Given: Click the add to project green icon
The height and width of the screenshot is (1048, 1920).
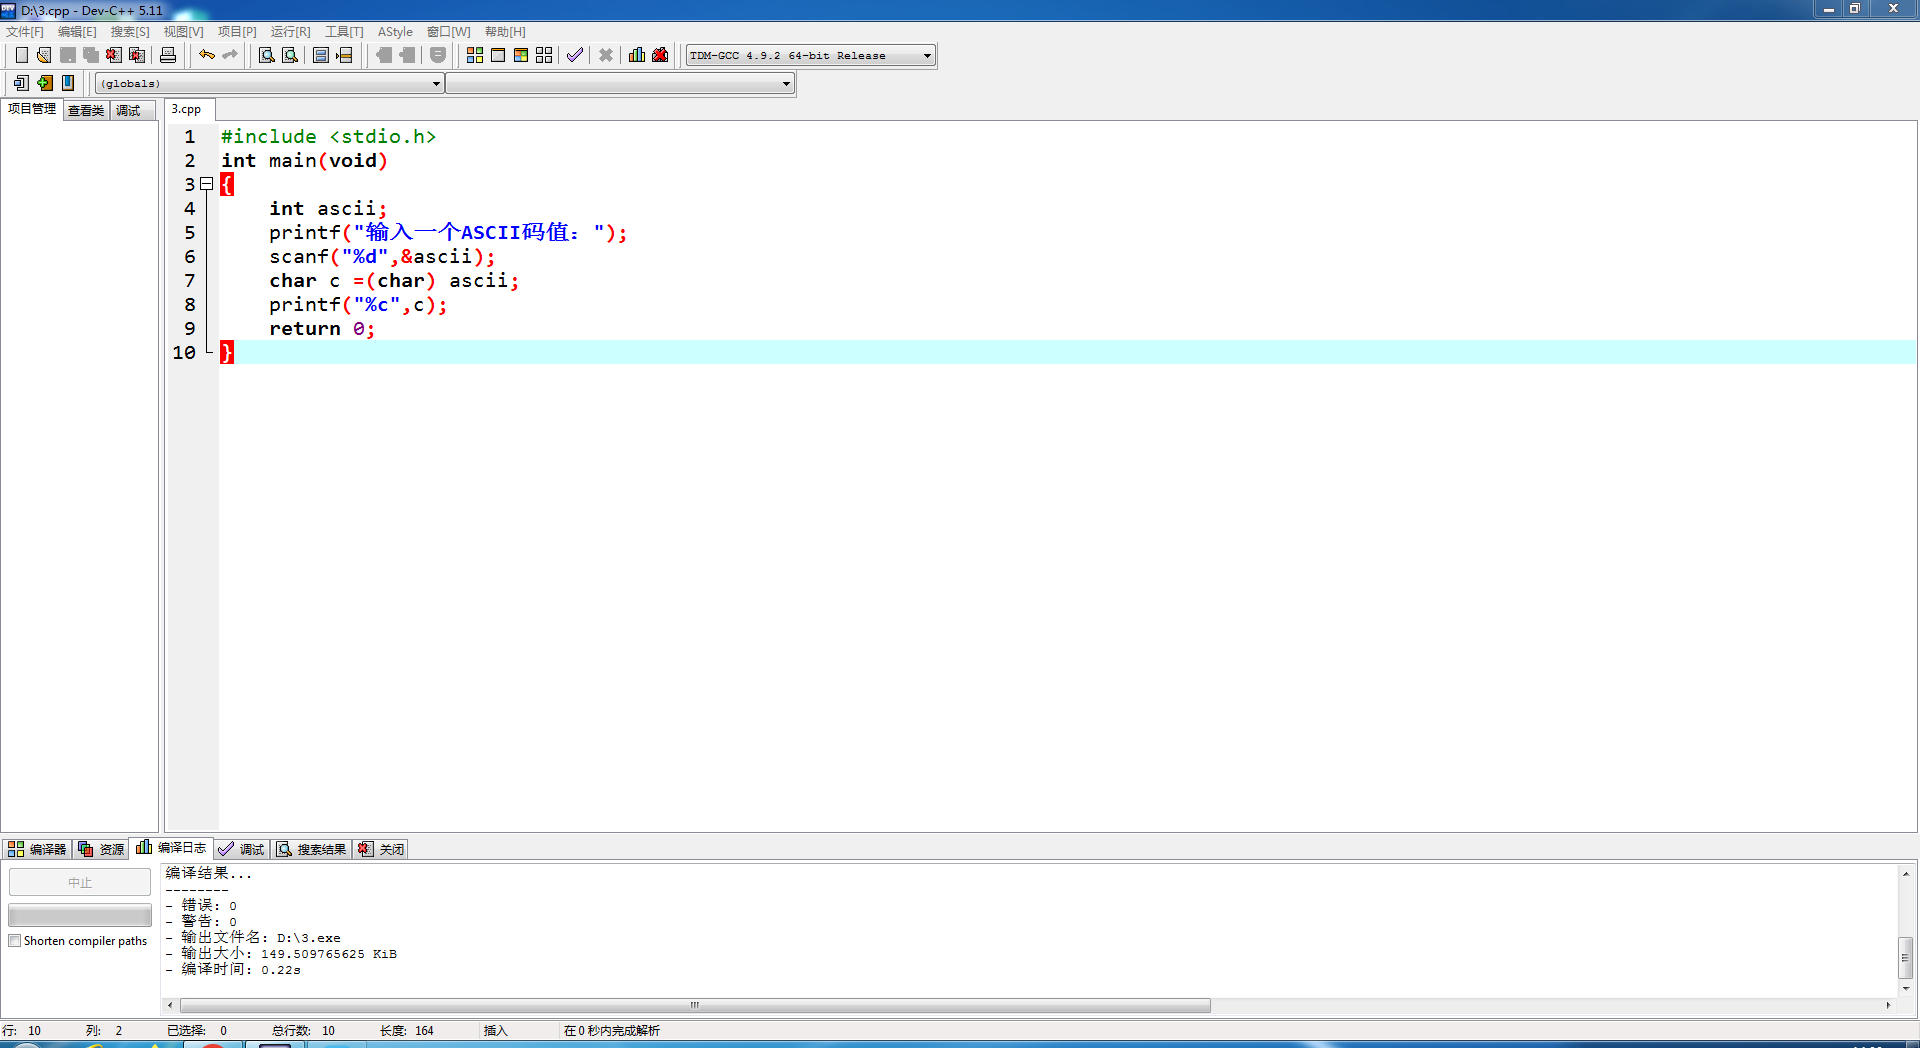Looking at the screenshot, I should tap(44, 83).
